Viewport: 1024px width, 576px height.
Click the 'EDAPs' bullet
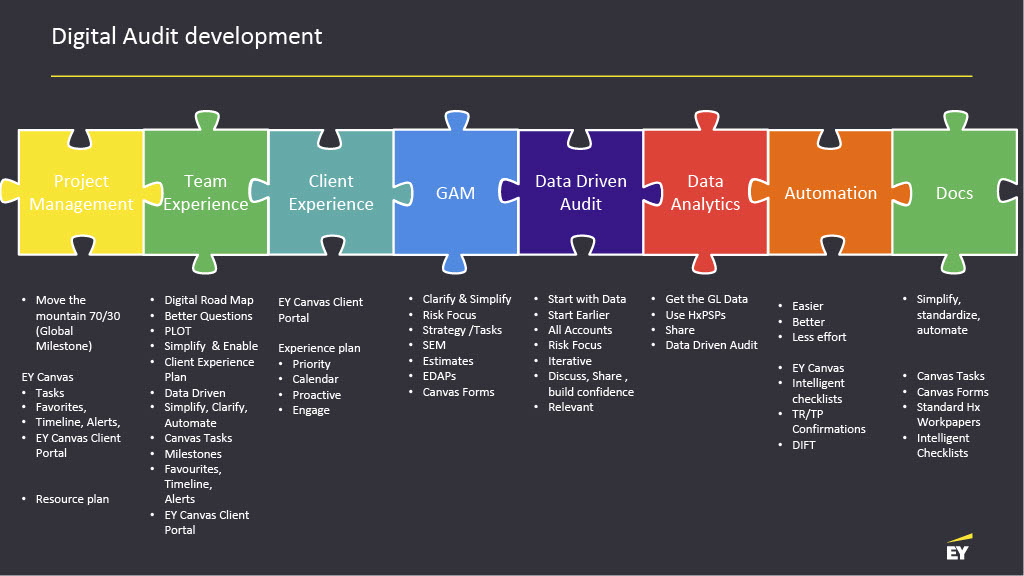coord(439,376)
